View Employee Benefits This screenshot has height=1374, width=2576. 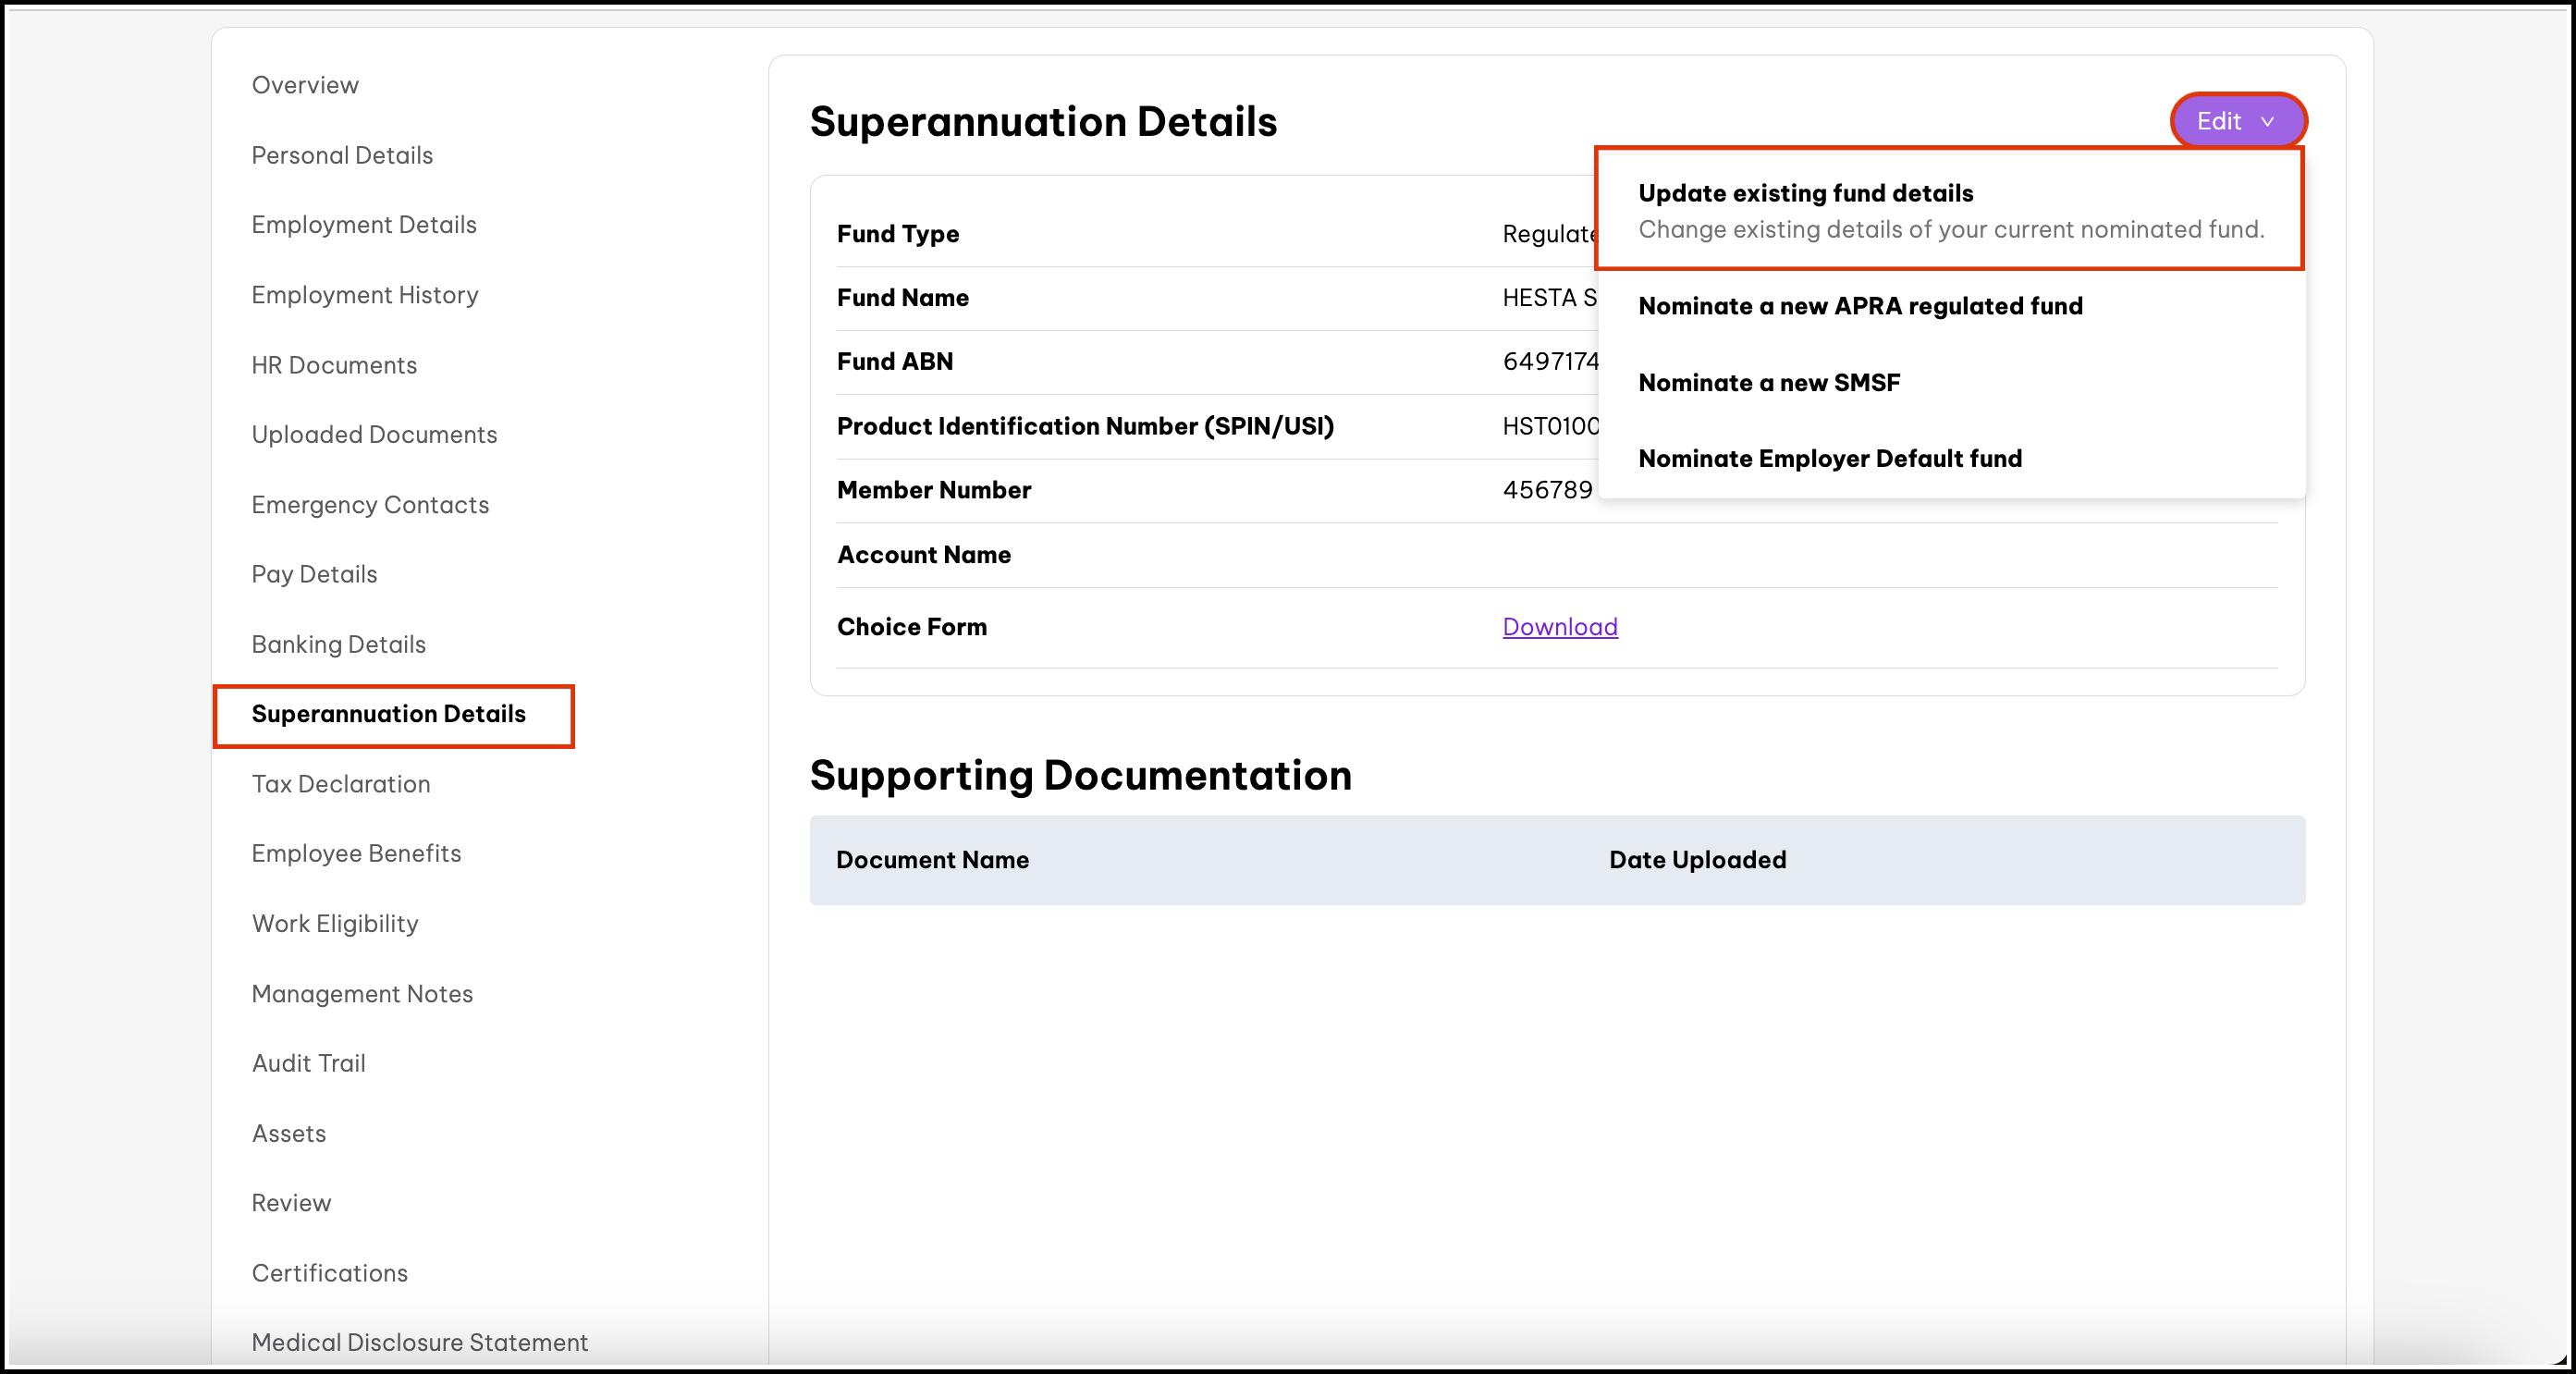pyautogui.click(x=356, y=853)
